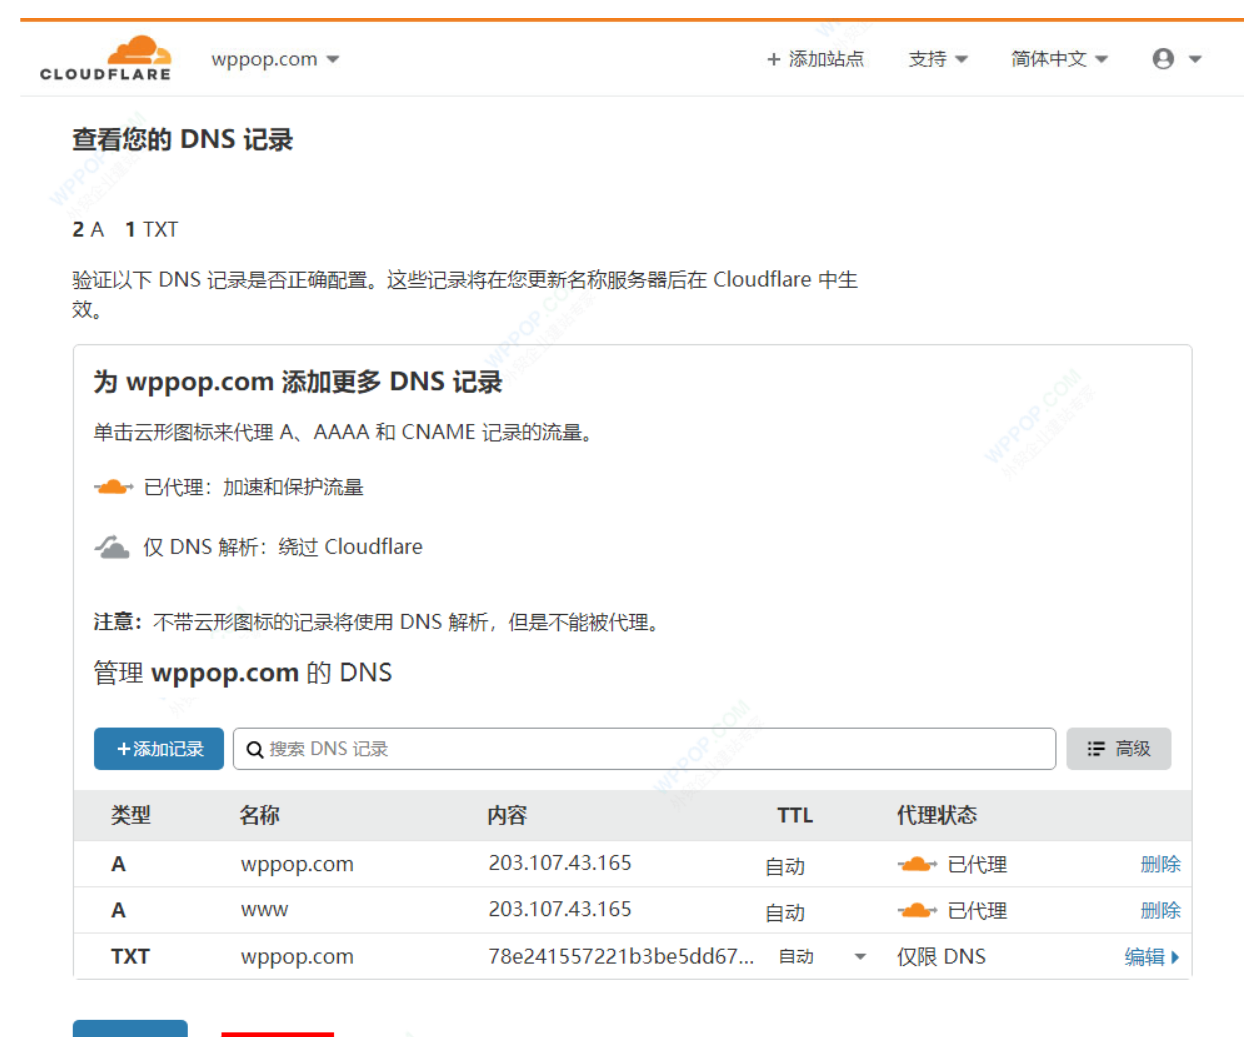Click the 添加记录 button
The height and width of the screenshot is (1037, 1251).
[159, 749]
